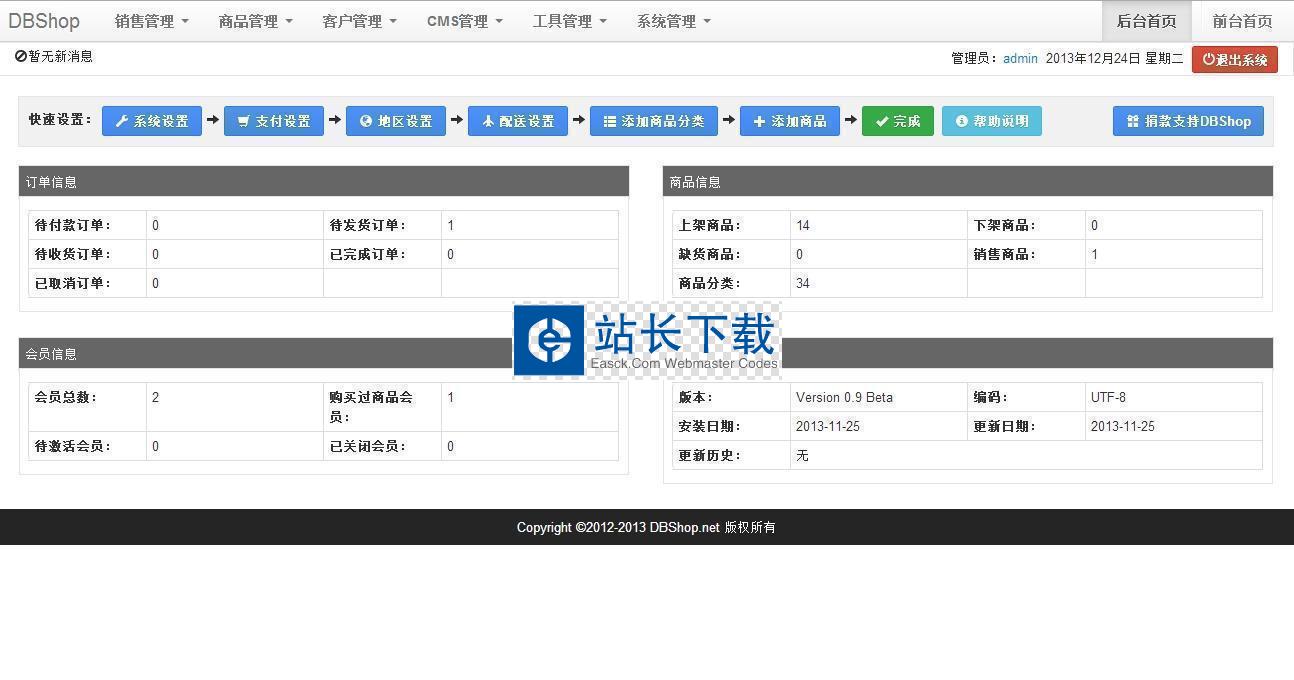1294x680 pixels.
Task: Open the admin user link
Action: [1020, 59]
